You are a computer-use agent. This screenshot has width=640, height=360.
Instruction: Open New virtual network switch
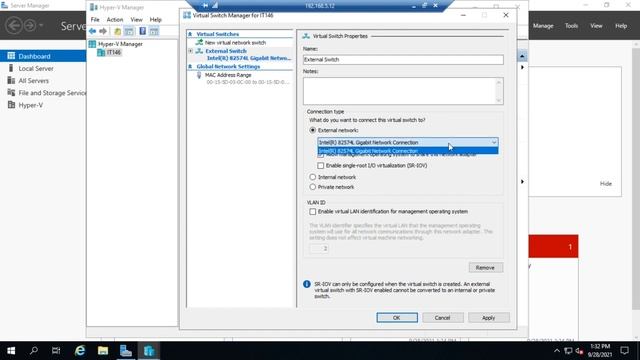click(x=235, y=42)
